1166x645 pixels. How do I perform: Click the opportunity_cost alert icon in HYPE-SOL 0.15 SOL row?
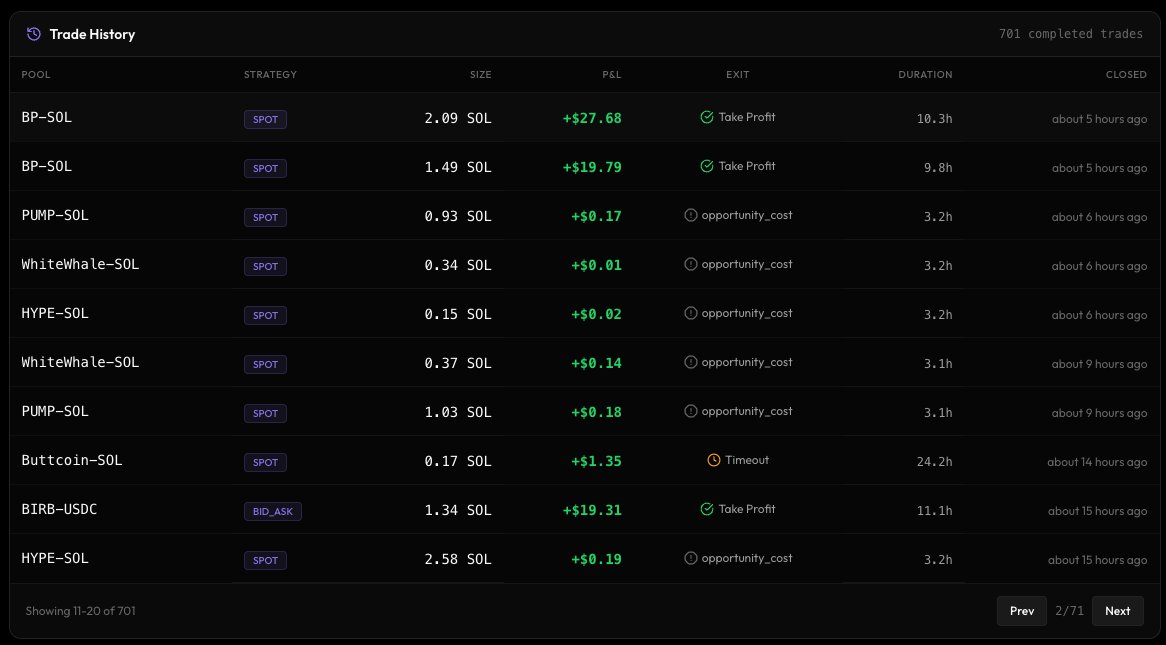coord(691,314)
